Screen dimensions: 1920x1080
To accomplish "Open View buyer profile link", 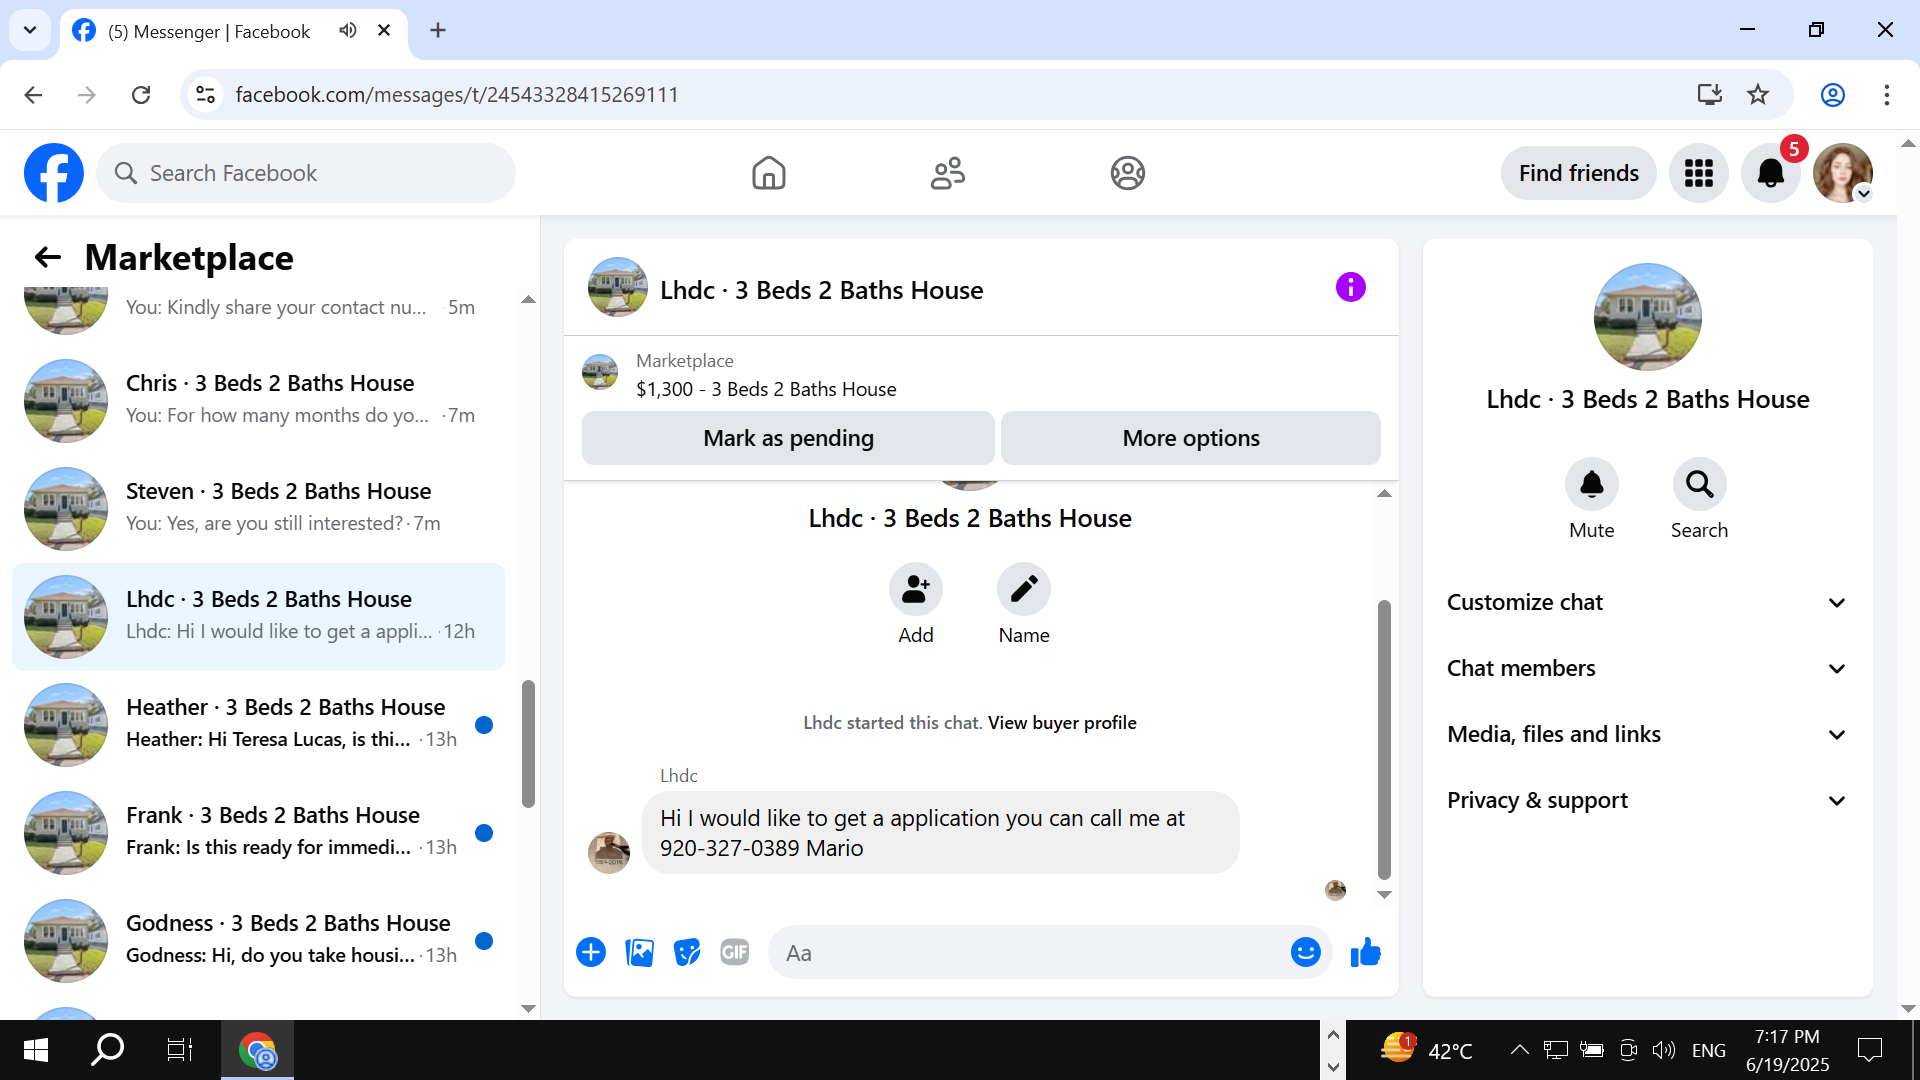I will pos(1062,723).
